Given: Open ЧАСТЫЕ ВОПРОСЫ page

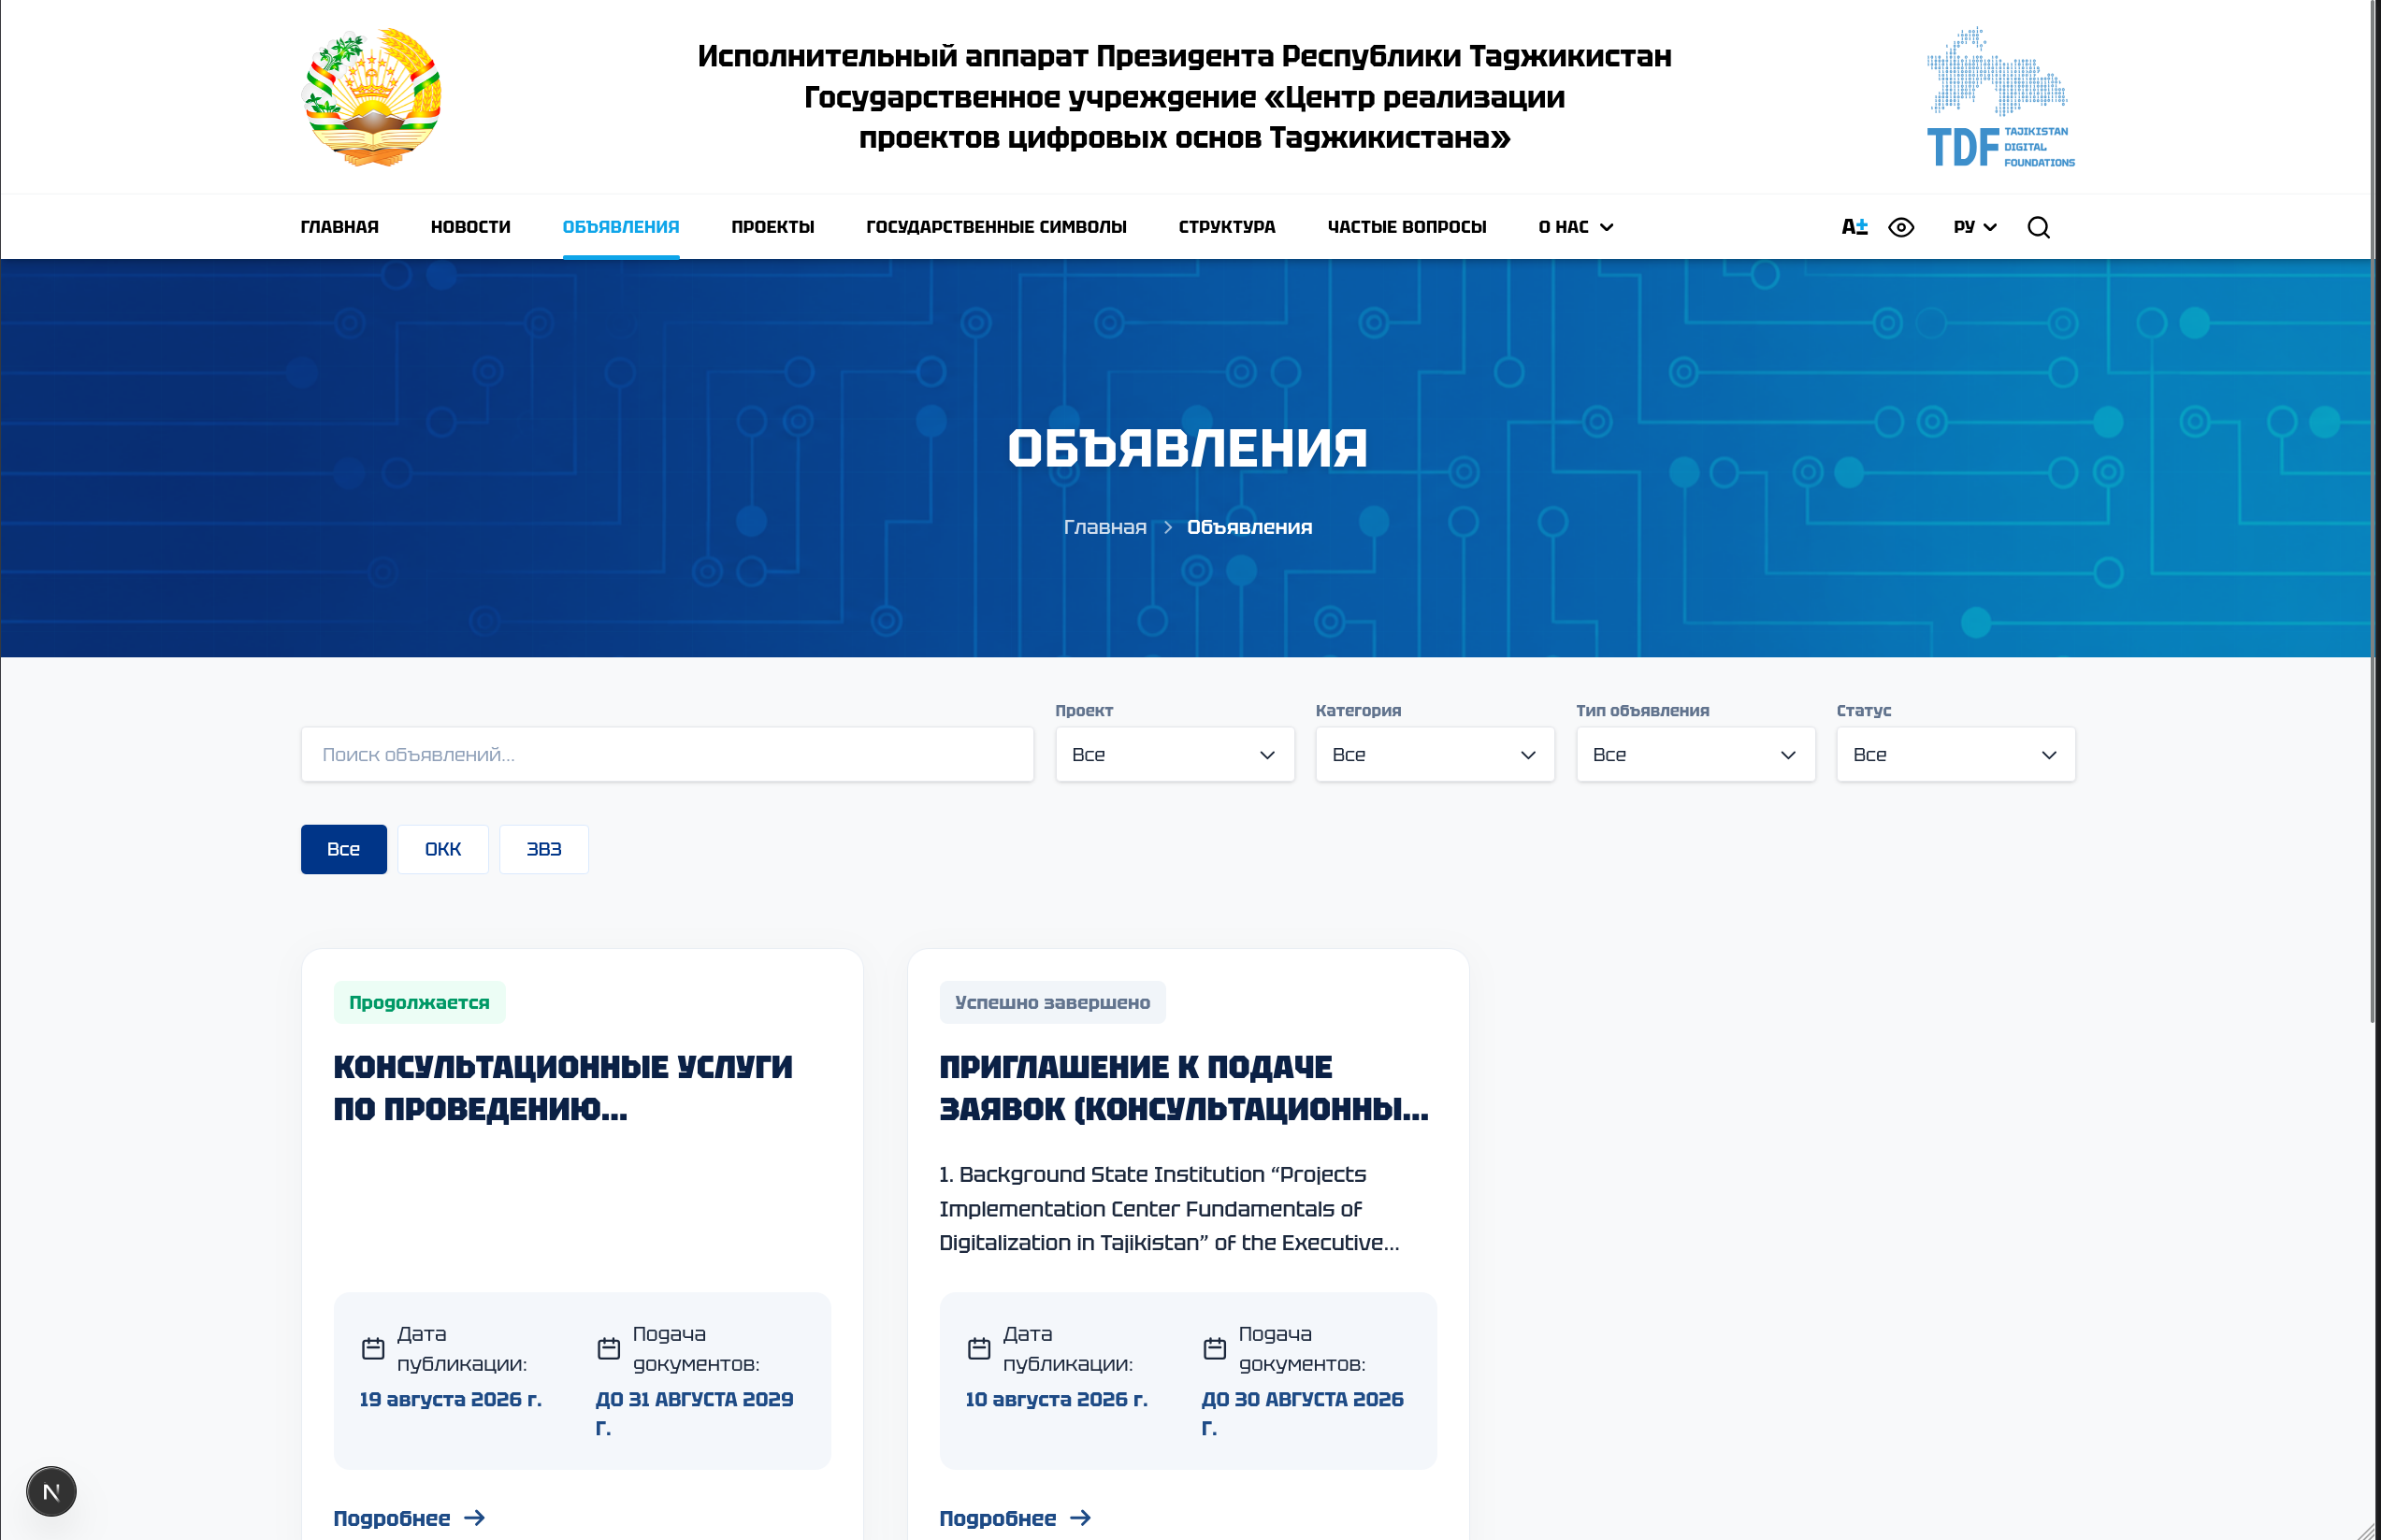Looking at the screenshot, I should tap(1407, 227).
